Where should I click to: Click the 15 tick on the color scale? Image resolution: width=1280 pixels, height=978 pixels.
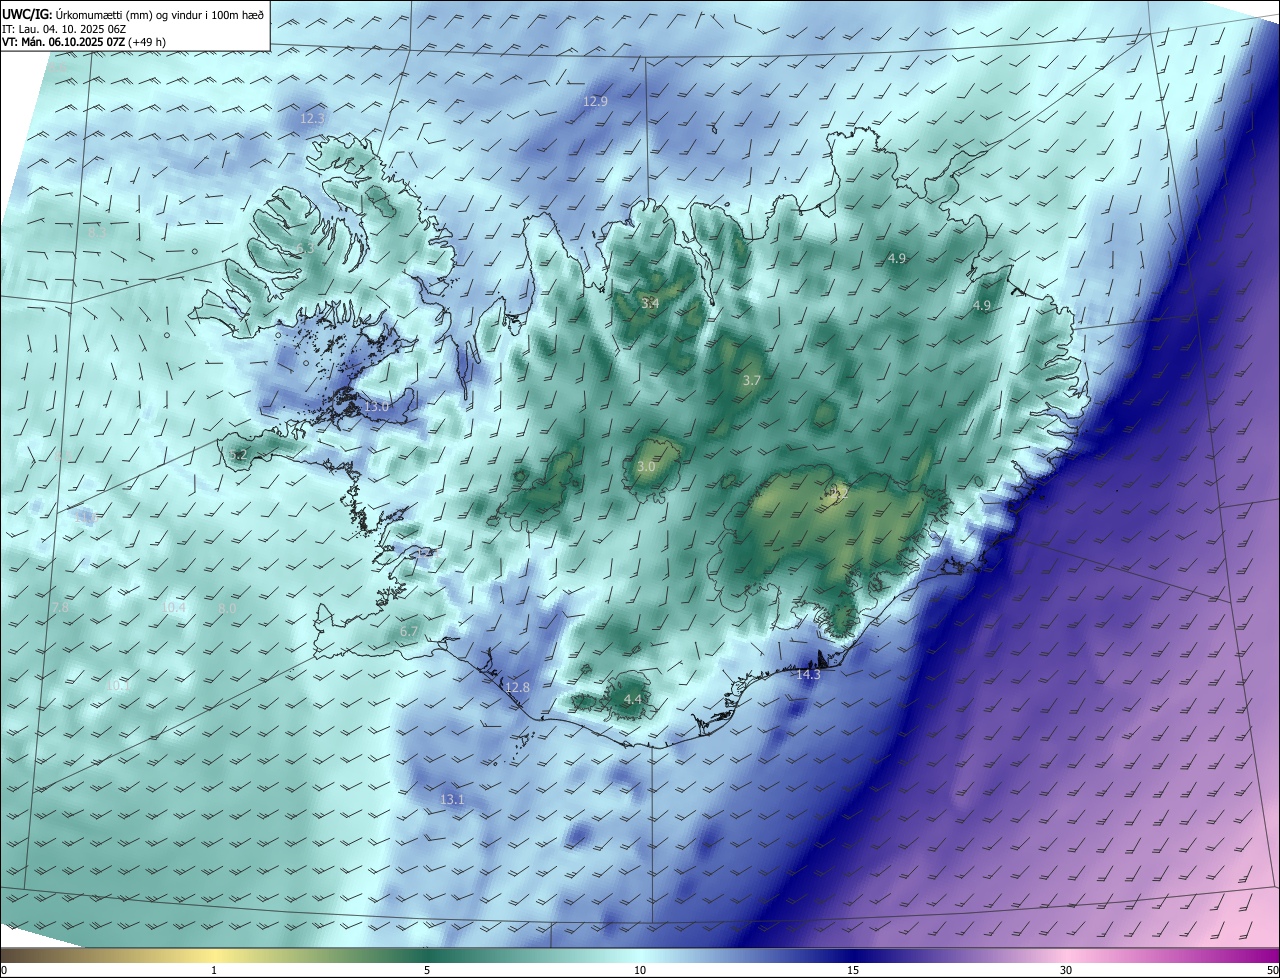(853, 971)
